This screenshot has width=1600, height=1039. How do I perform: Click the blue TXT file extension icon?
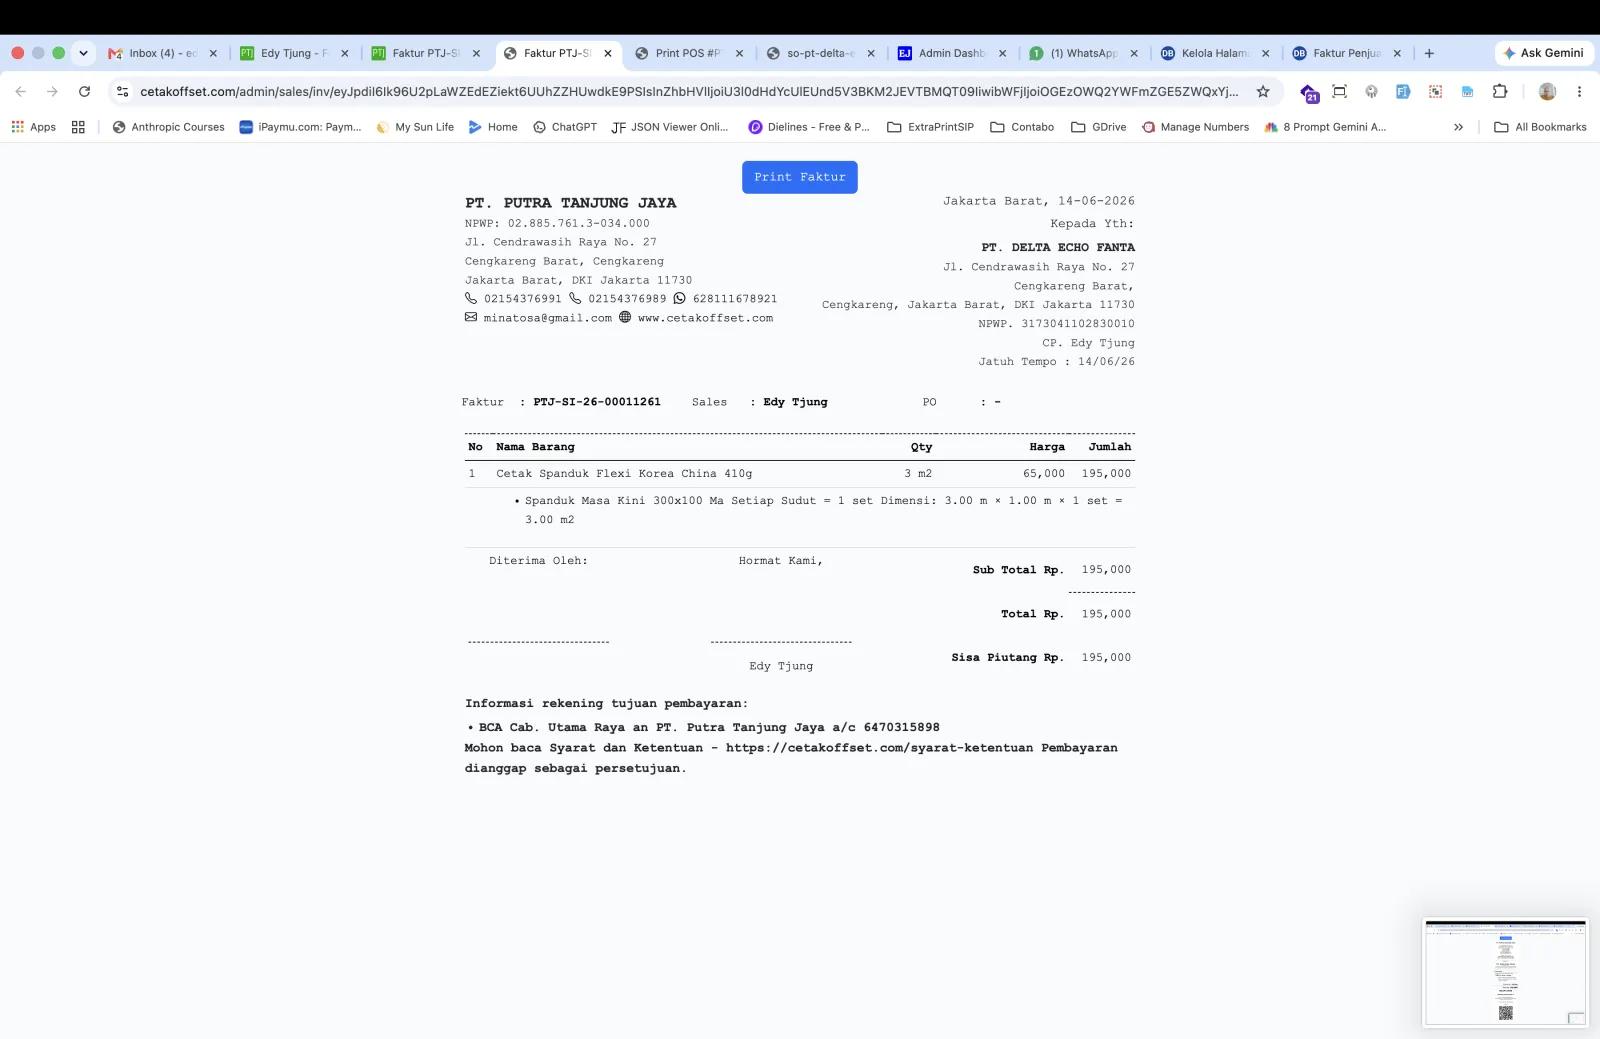pyautogui.click(x=1467, y=92)
